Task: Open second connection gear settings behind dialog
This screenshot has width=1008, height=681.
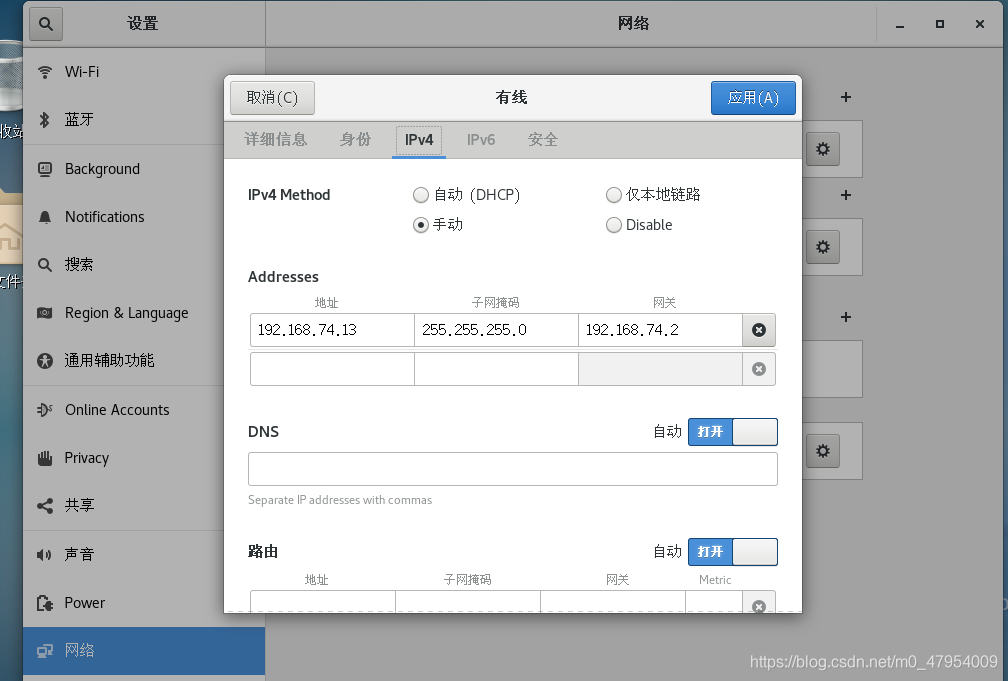Action: point(823,247)
